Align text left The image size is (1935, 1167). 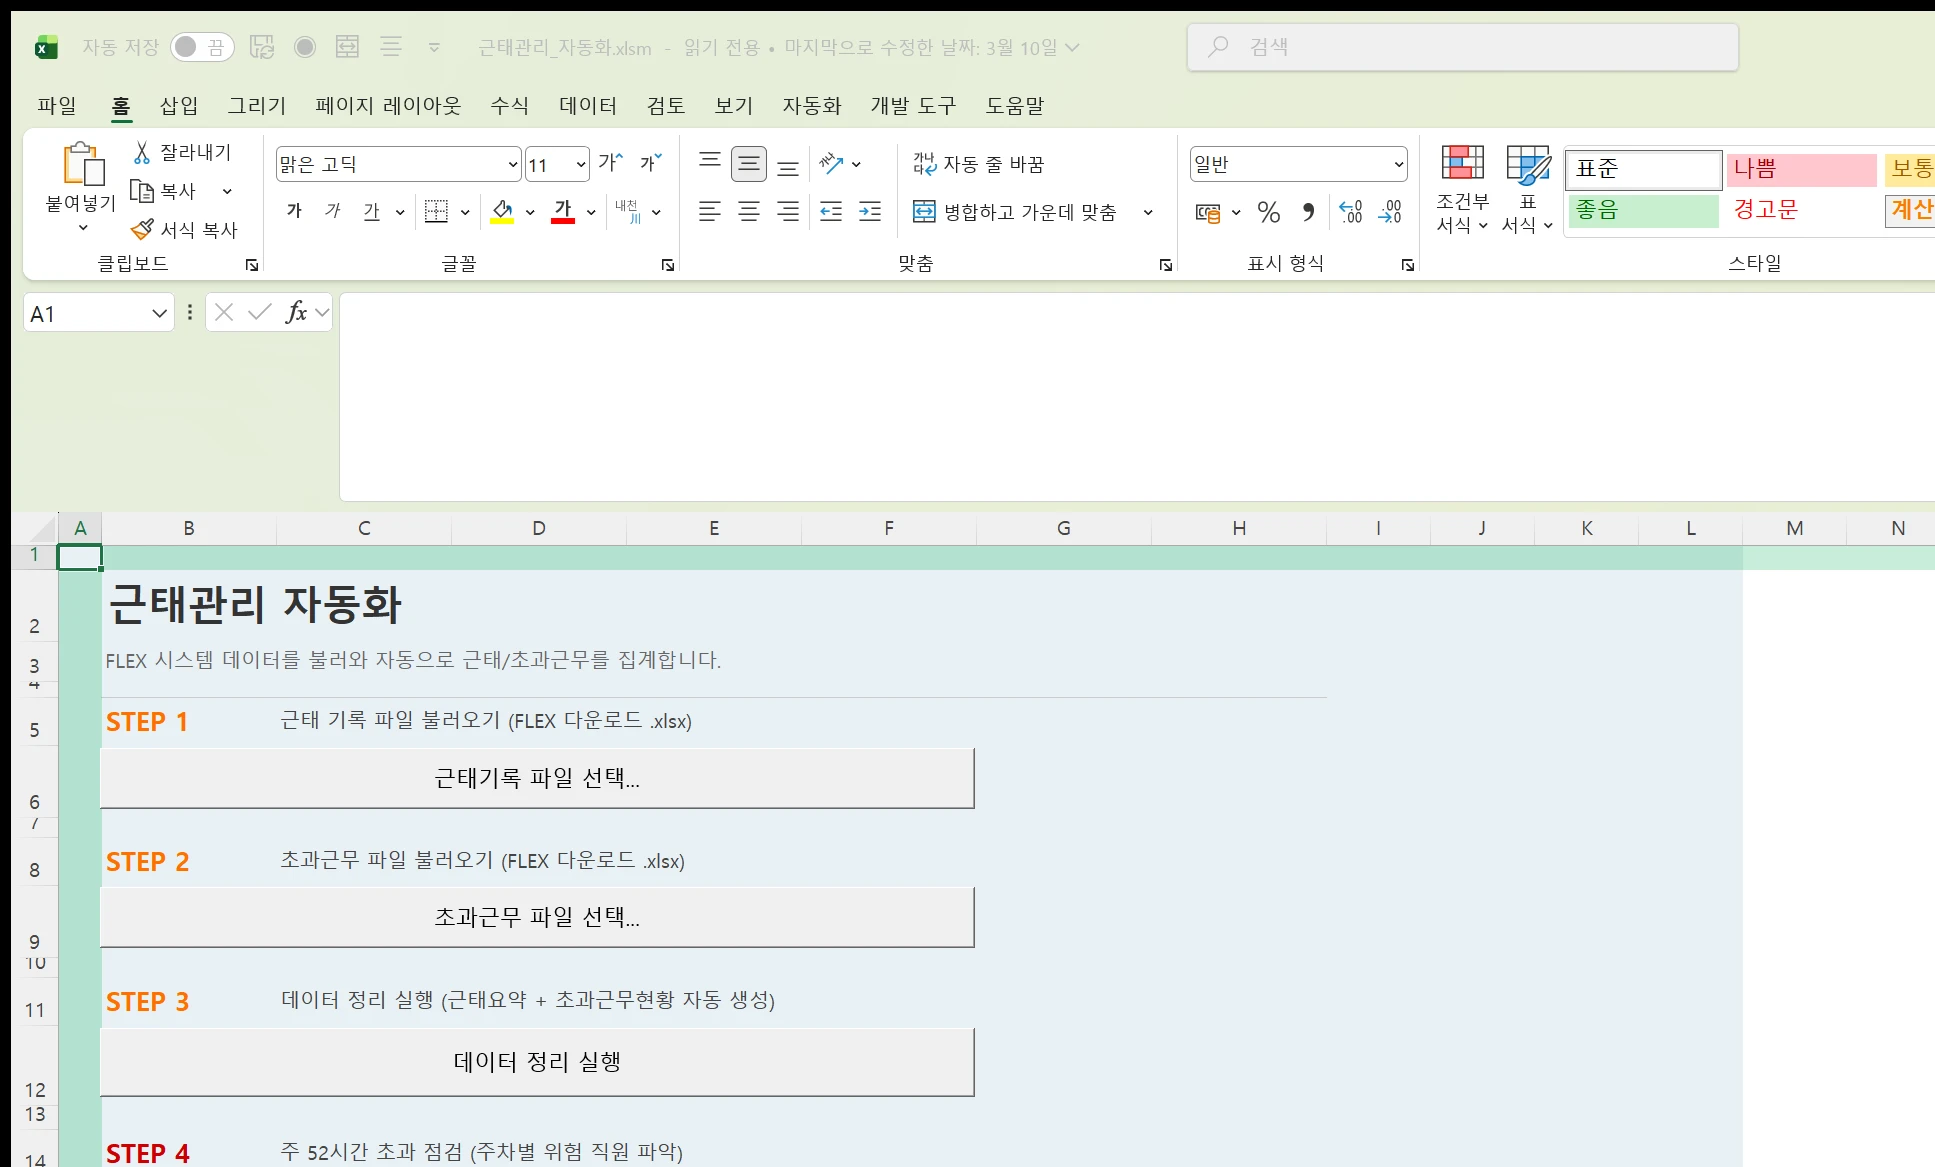coord(710,212)
